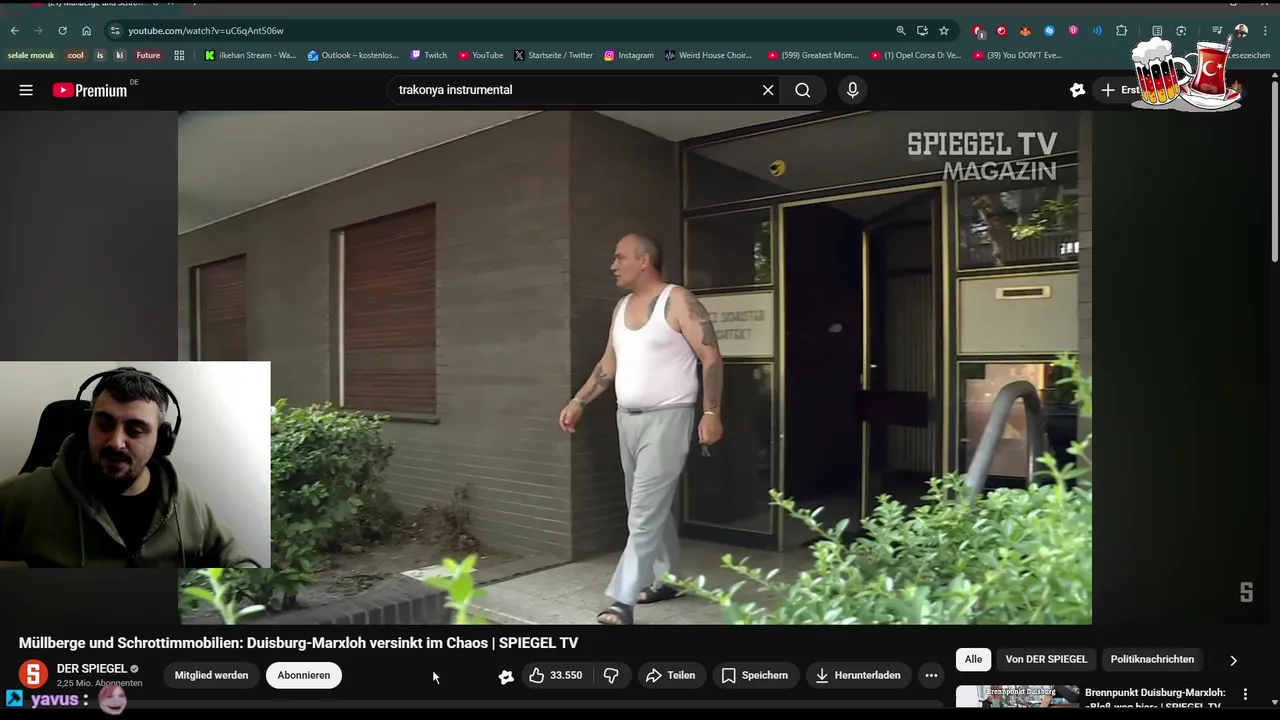Screen dimensions: 1280x720
Task: Click the magnifier search button
Action: 803,90
